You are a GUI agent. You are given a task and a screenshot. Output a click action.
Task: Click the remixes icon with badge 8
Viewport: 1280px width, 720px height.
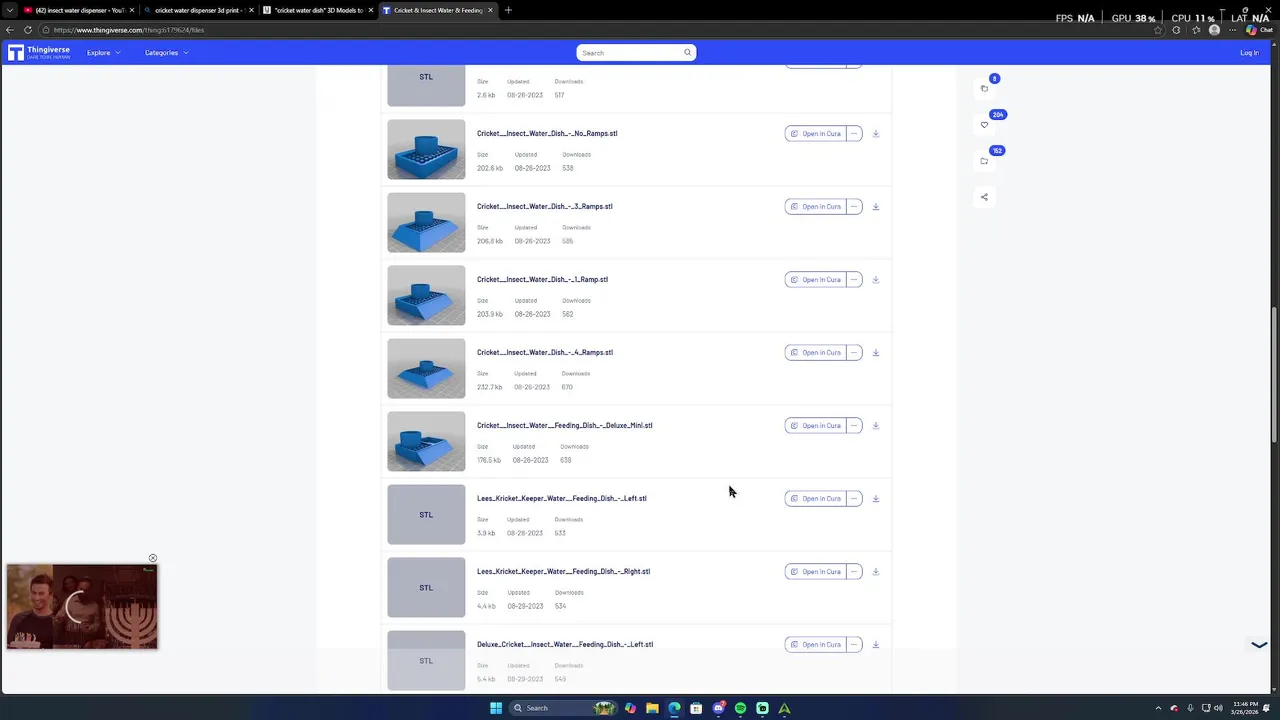point(984,88)
